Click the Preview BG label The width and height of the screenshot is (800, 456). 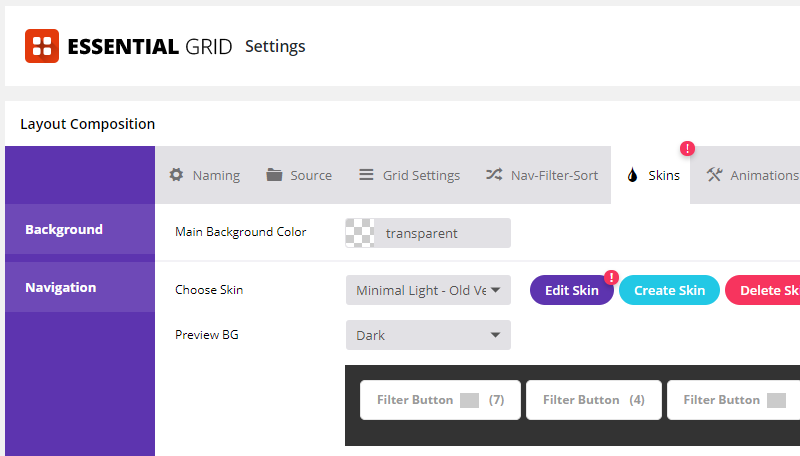pyautogui.click(x=207, y=335)
